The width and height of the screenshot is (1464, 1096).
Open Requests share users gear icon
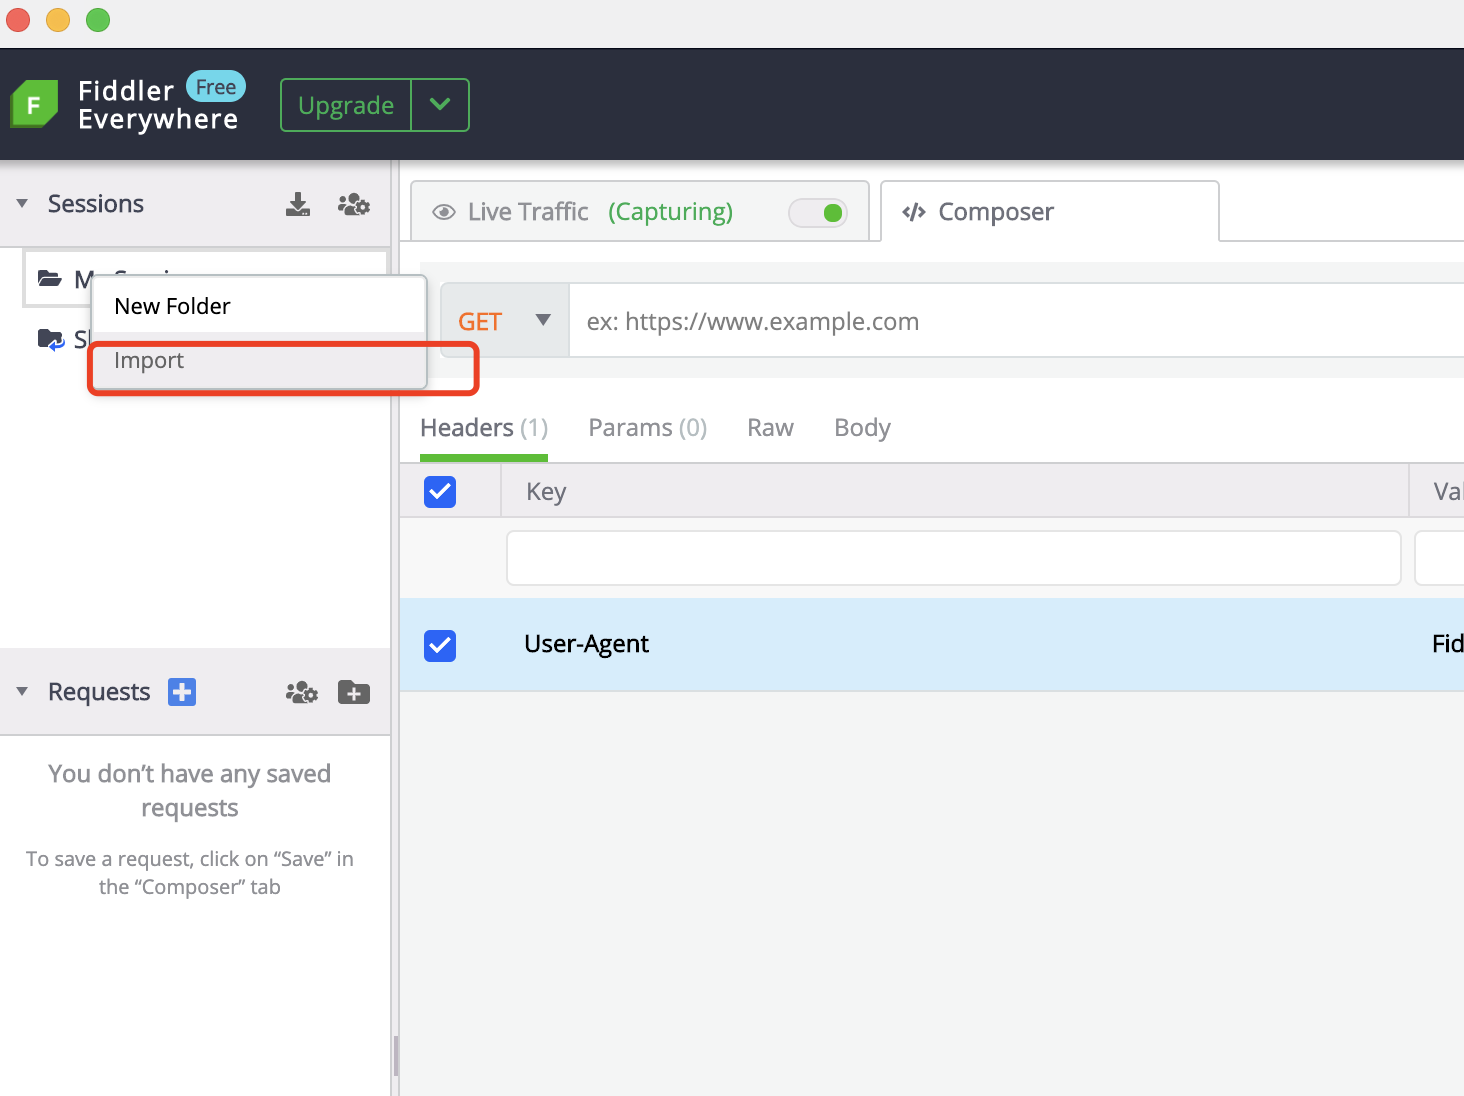coord(302,692)
